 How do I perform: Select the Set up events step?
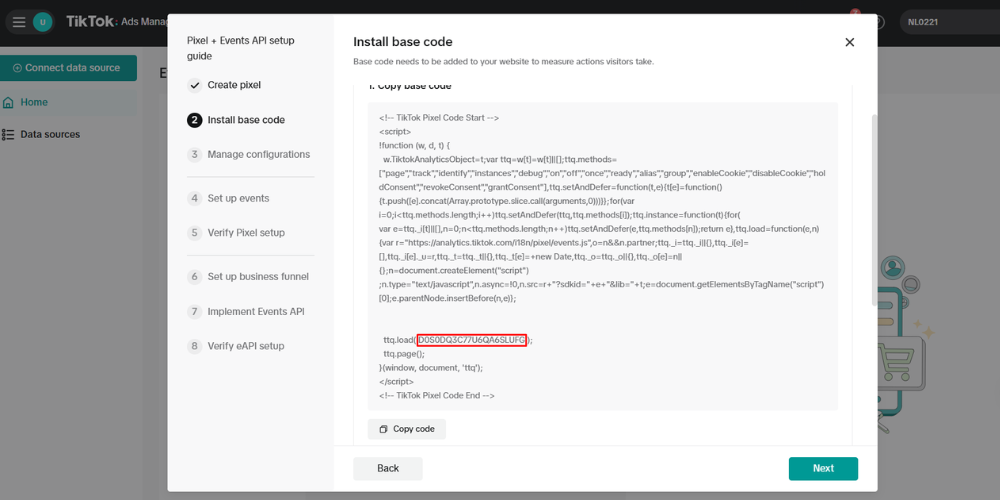point(239,198)
